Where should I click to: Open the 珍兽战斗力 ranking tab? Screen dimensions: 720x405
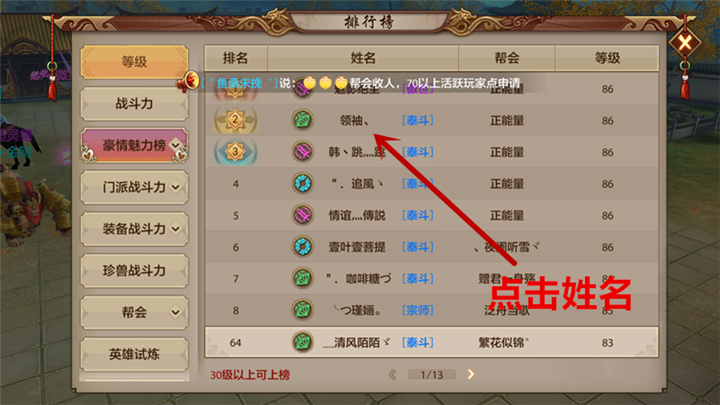pyautogui.click(x=134, y=270)
